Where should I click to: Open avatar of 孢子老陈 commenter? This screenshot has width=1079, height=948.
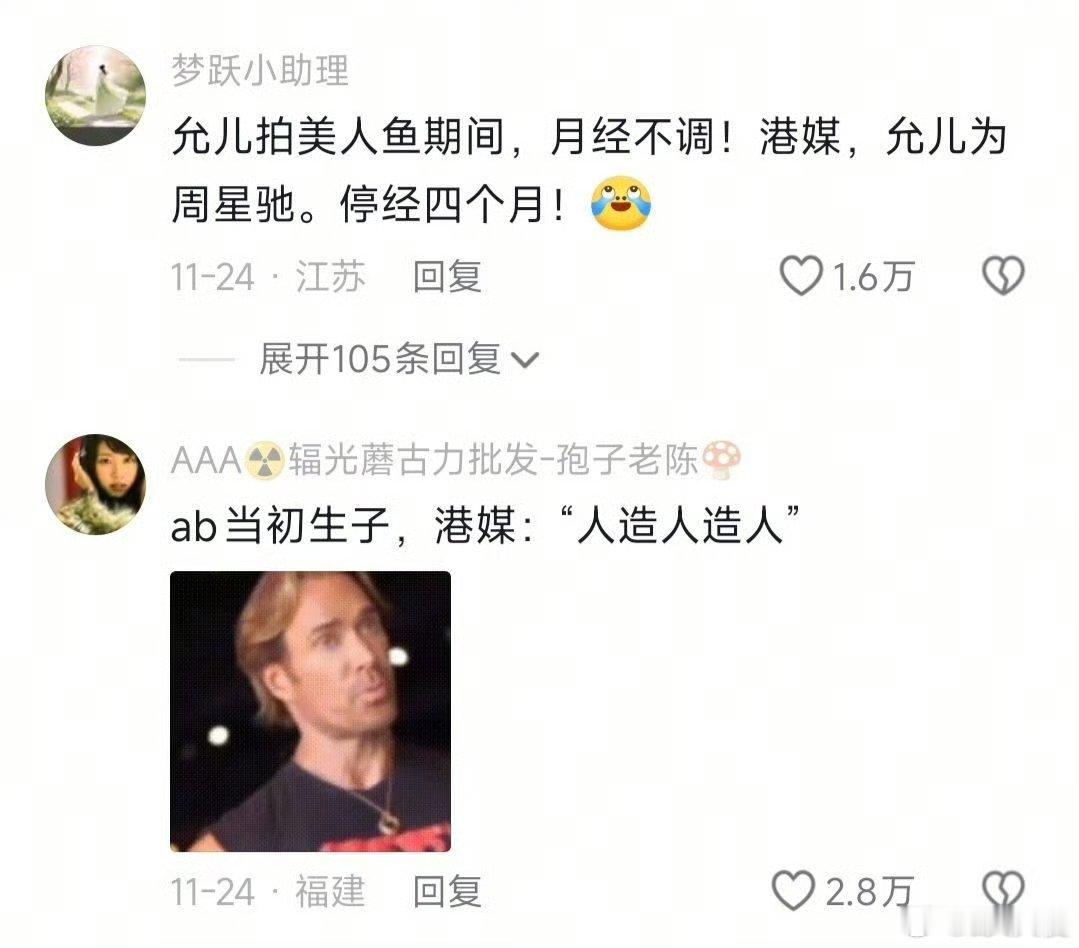pos(96,484)
